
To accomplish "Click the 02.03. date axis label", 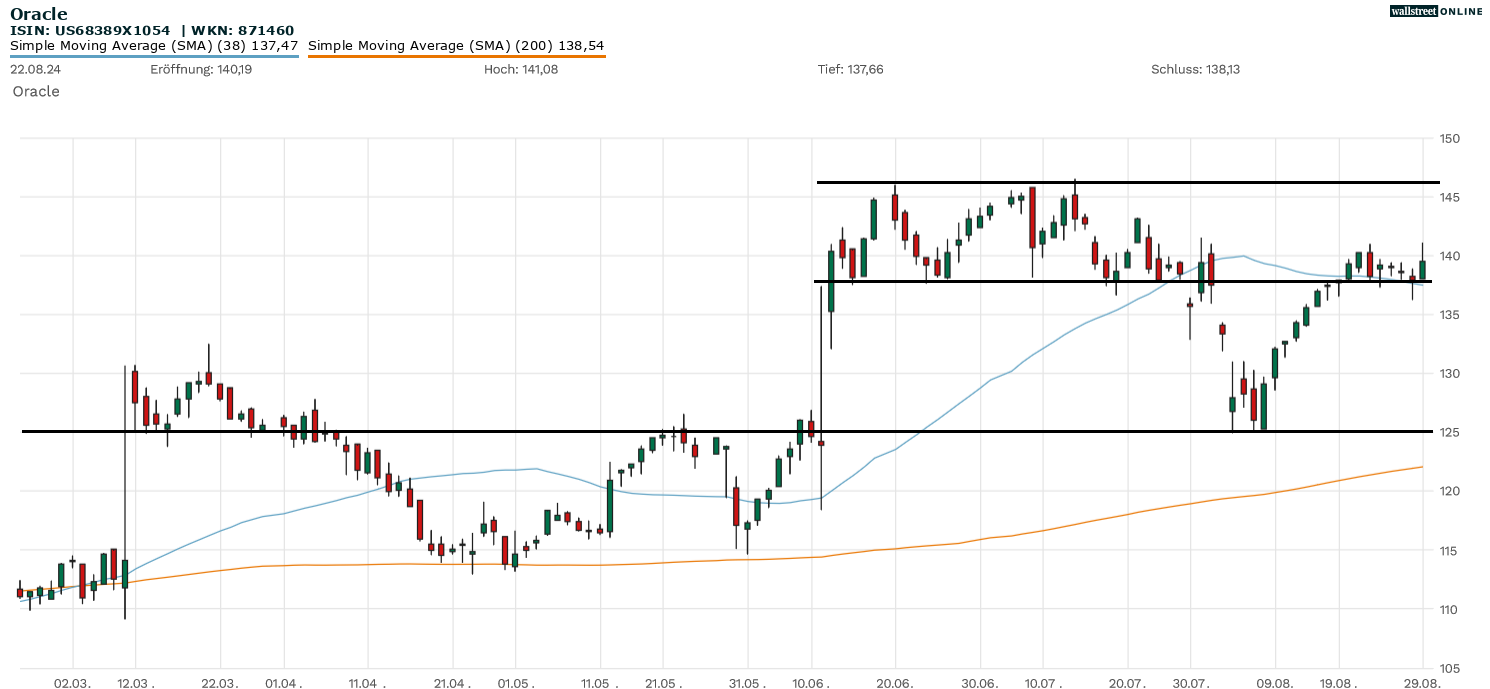I will pyautogui.click(x=73, y=682).
